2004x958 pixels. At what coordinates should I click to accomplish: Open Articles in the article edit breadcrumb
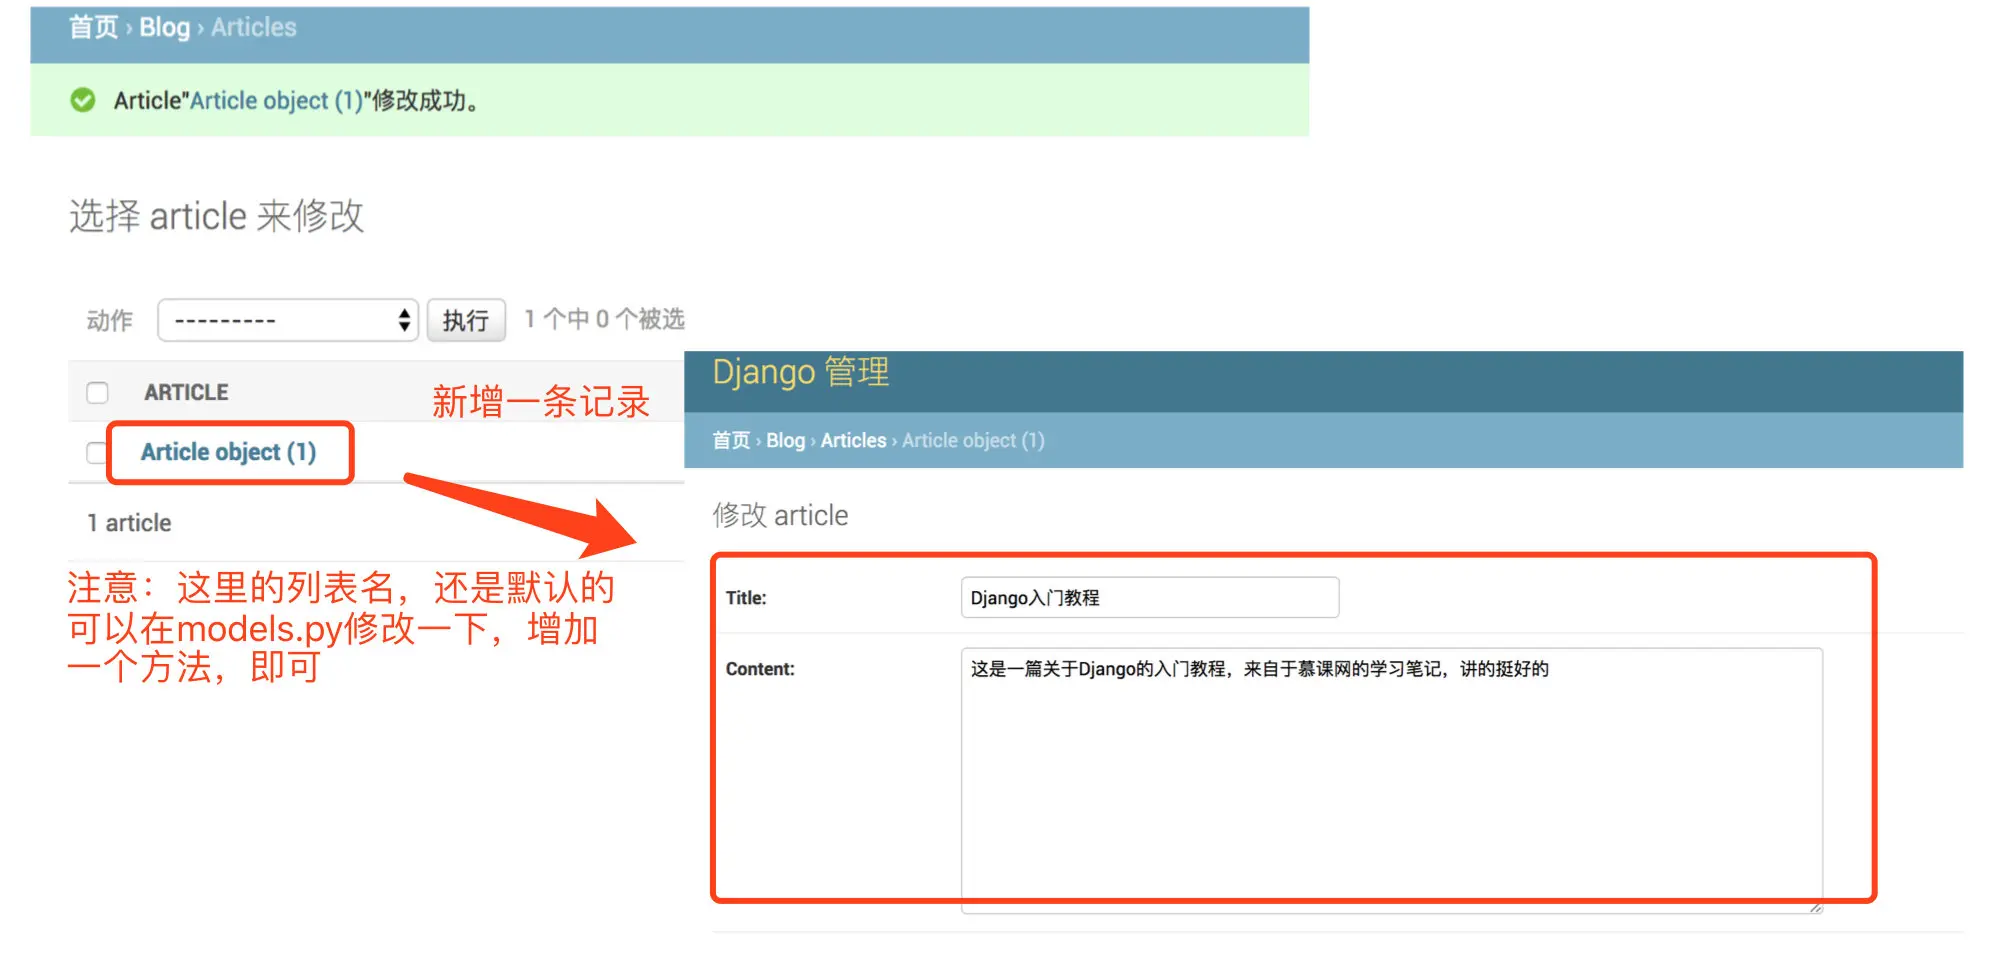[853, 440]
